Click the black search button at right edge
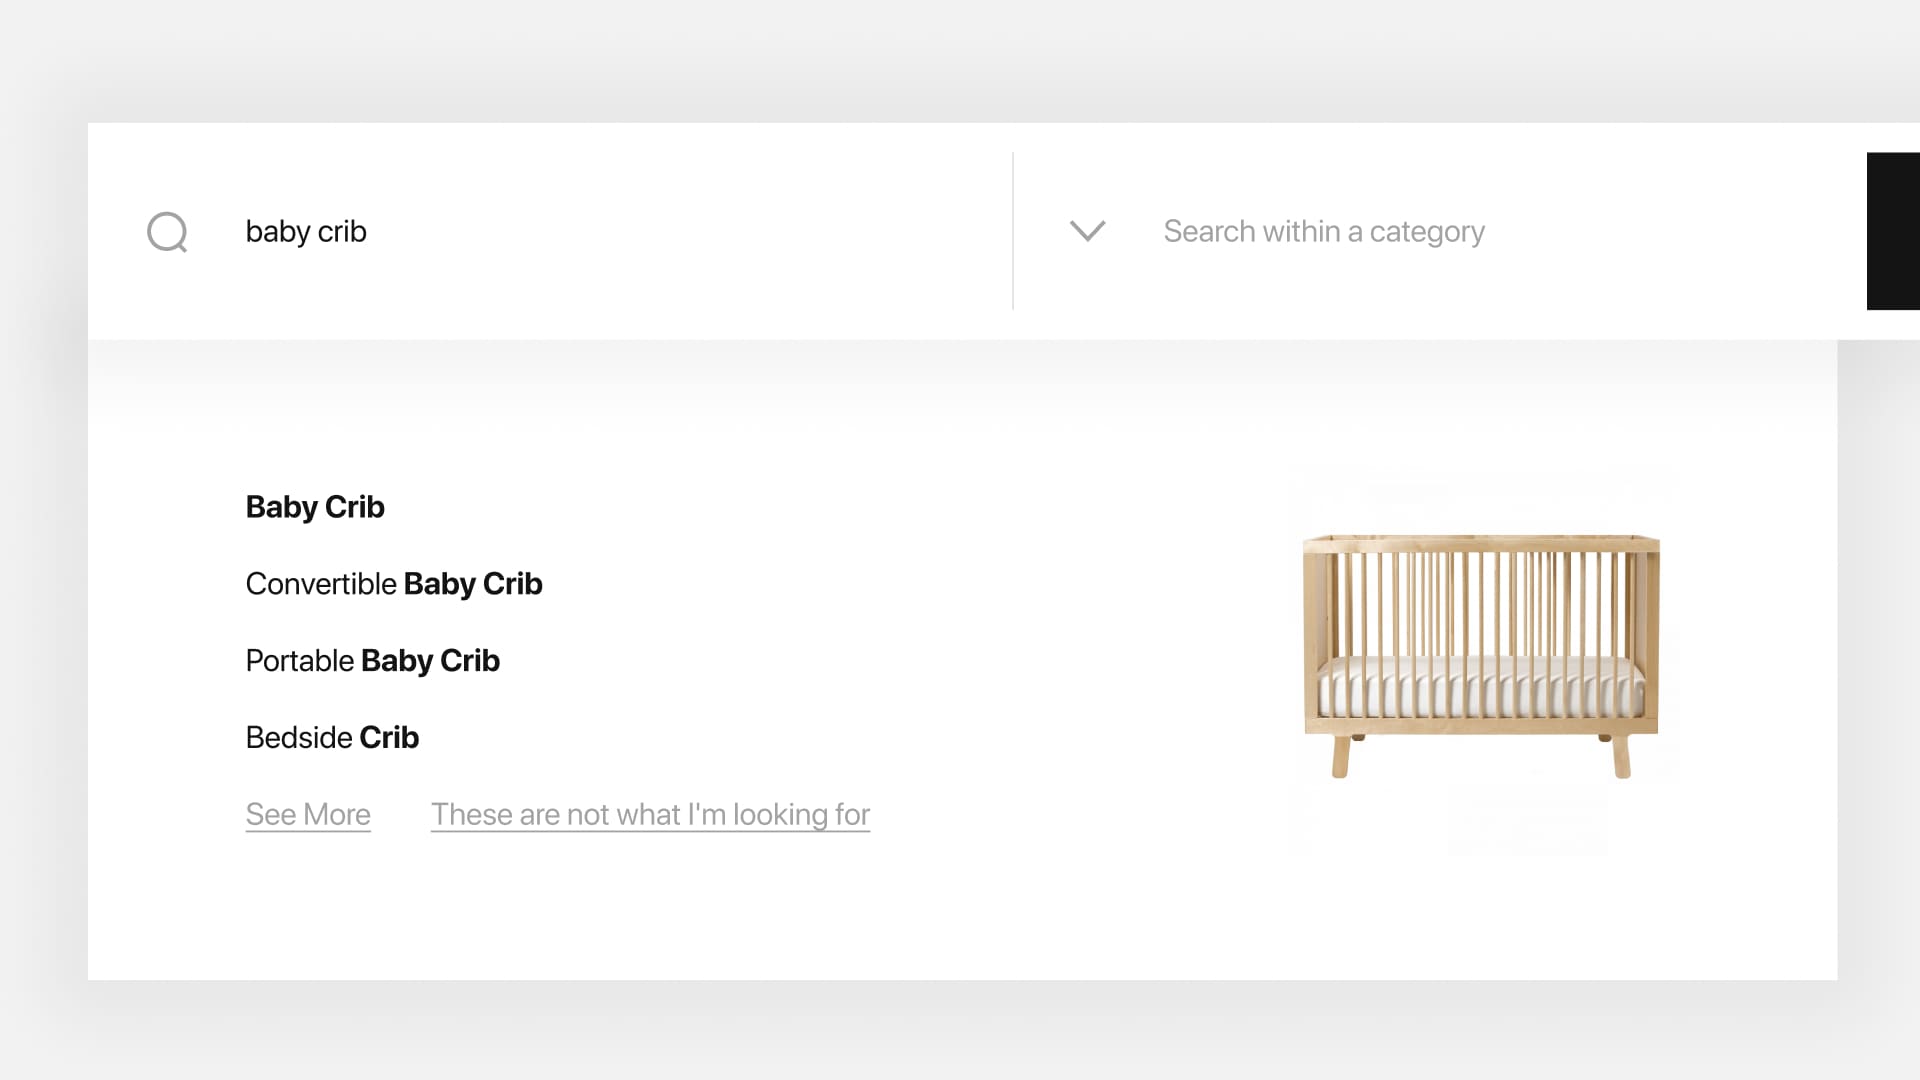 [1892, 231]
